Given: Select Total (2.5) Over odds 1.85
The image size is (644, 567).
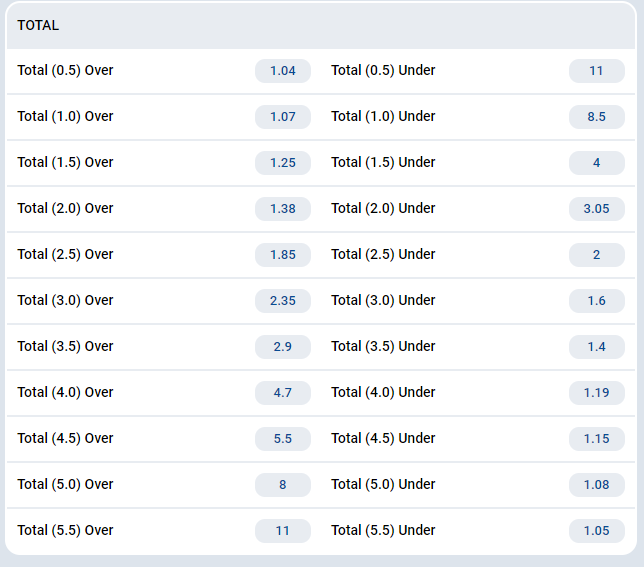Looking at the screenshot, I should pos(282,255).
